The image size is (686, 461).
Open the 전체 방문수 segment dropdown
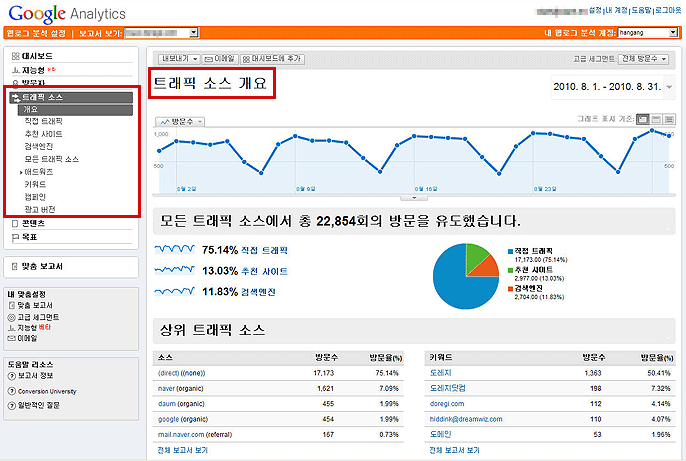(x=644, y=59)
